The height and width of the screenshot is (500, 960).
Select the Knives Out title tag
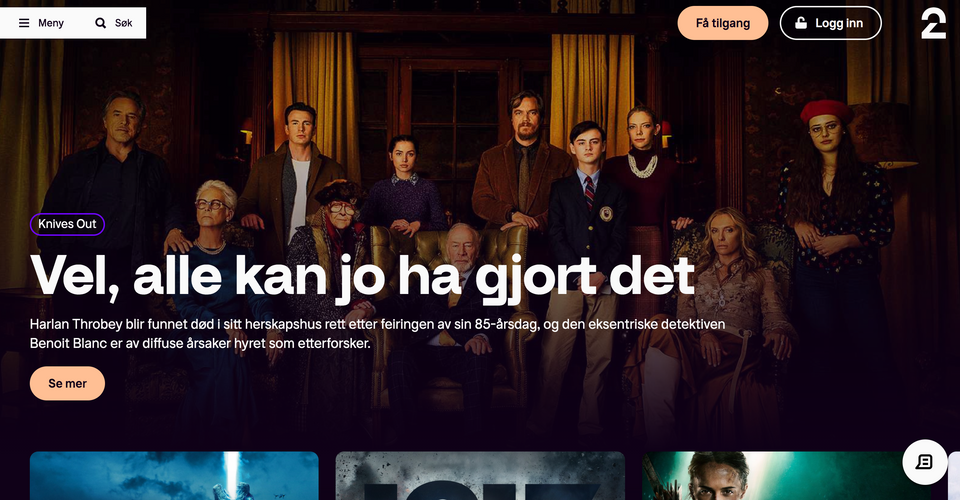coord(67,224)
